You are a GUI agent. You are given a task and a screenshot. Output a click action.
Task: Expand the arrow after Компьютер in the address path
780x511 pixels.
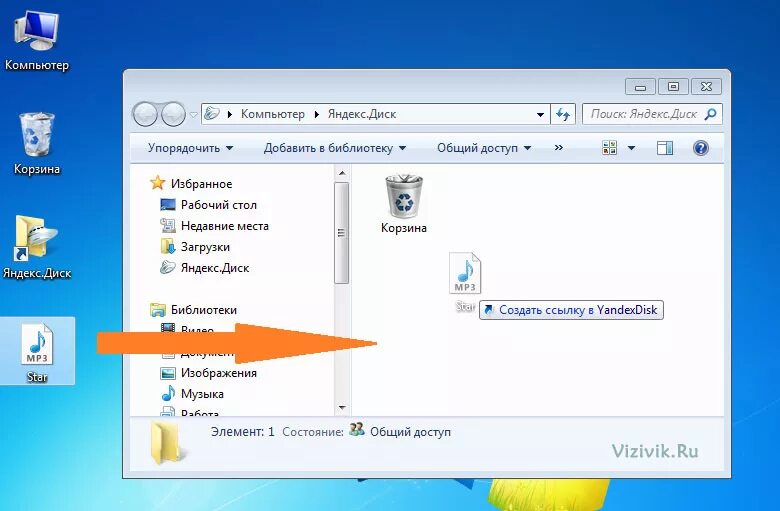coord(316,114)
